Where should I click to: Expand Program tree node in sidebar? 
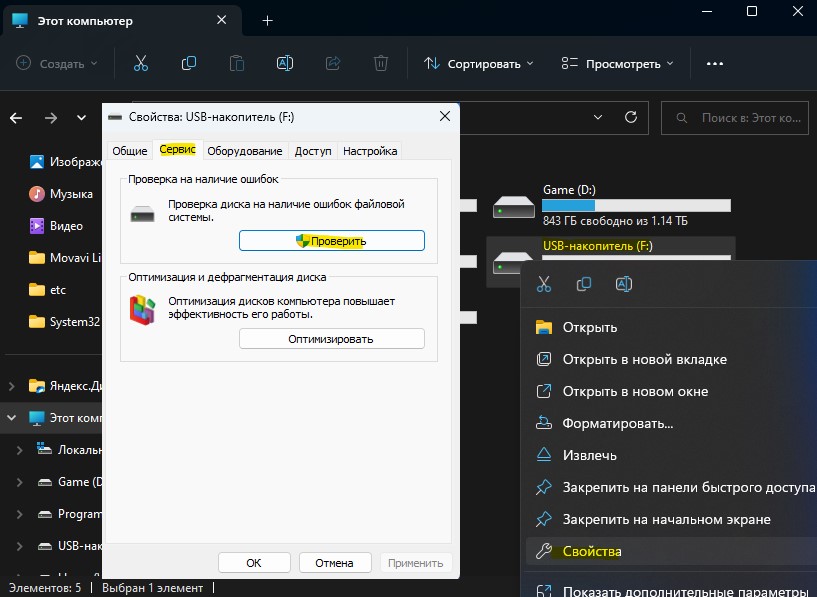(x=19, y=514)
